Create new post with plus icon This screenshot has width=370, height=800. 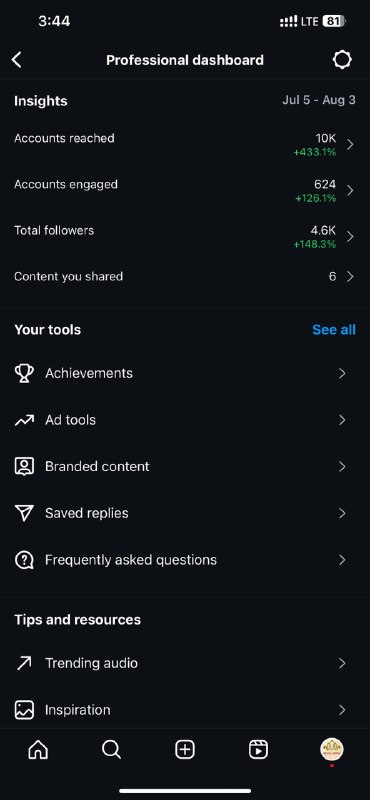tap(185, 749)
